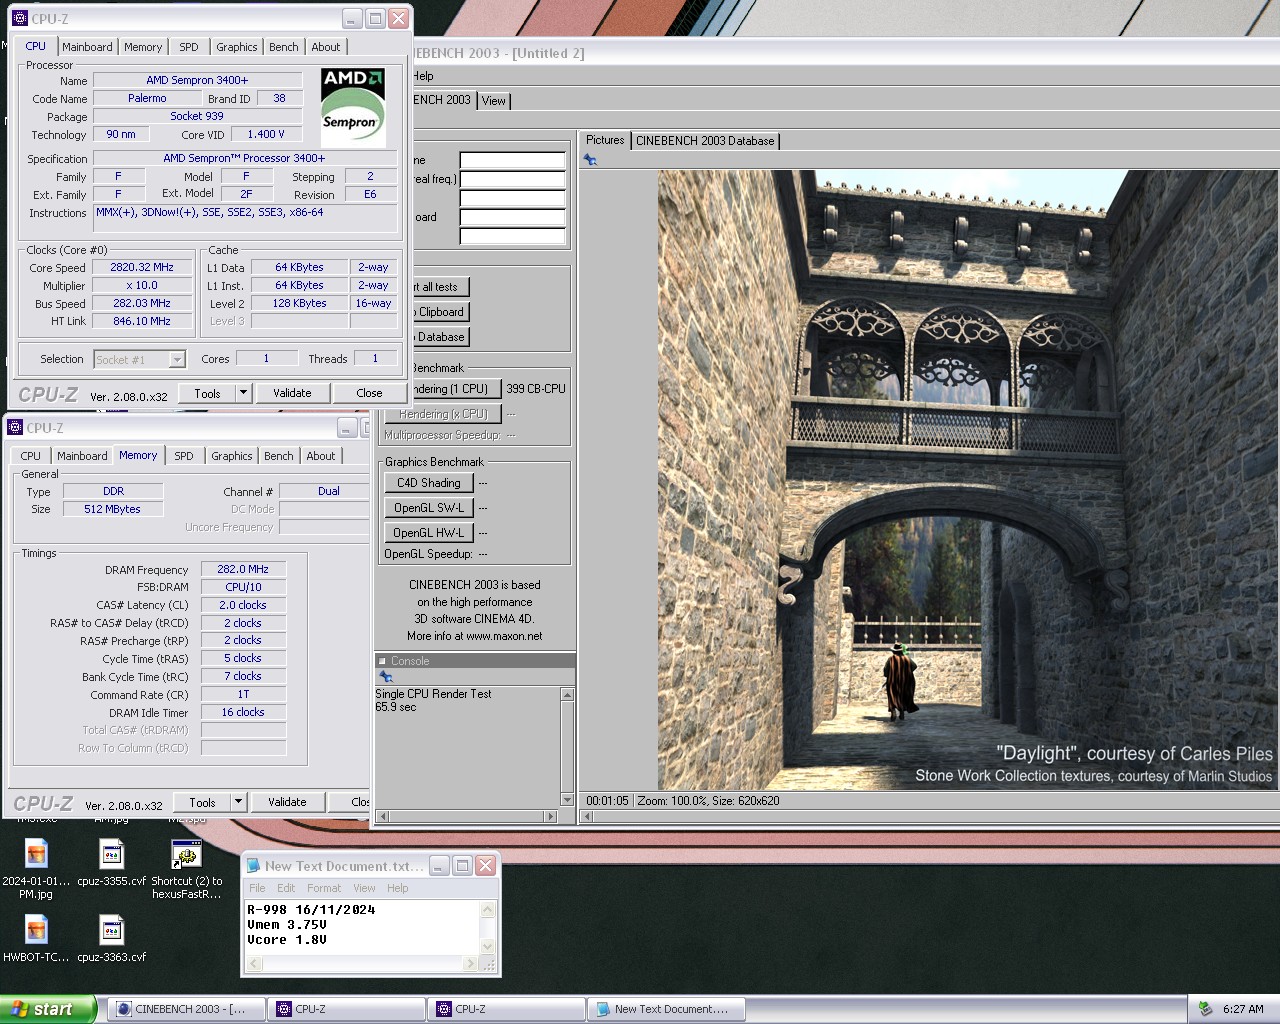The height and width of the screenshot is (1024, 1280).
Task: Open the cpuz-3355.cvf desktop file
Action: pyautogui.click(x=112, y=863)
